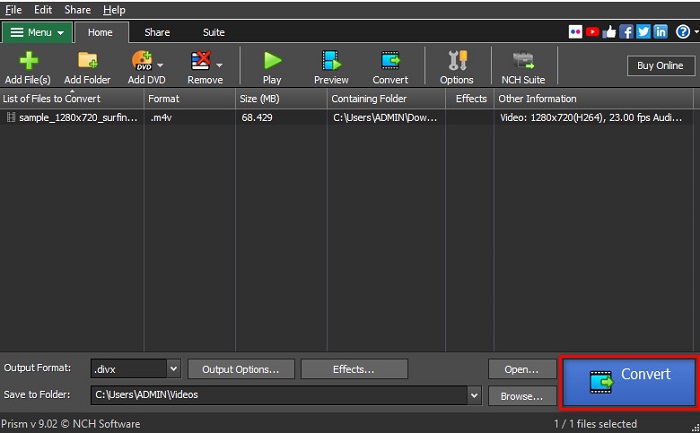Click the film strip icon beside sample file

point(11,117)
